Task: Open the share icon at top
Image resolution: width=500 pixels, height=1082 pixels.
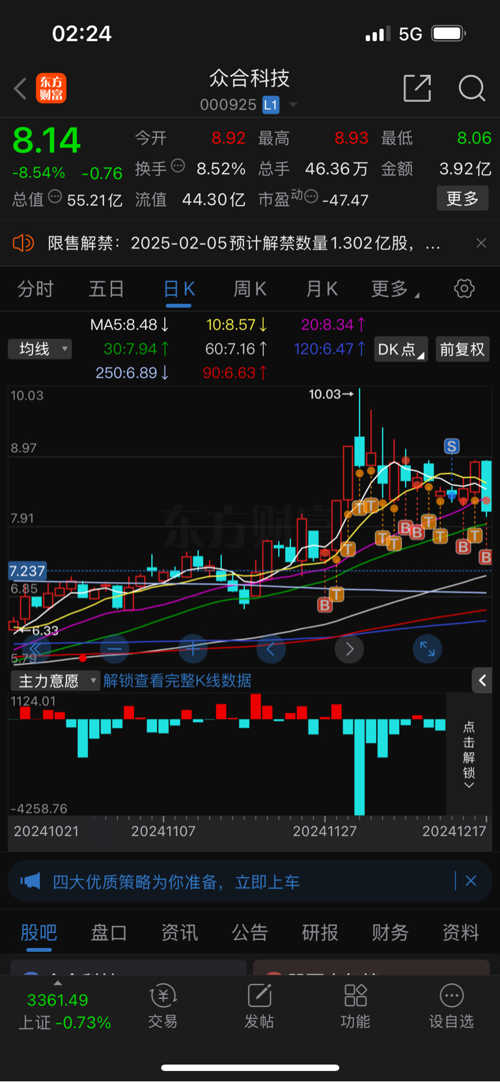Action: pos(417,88)
